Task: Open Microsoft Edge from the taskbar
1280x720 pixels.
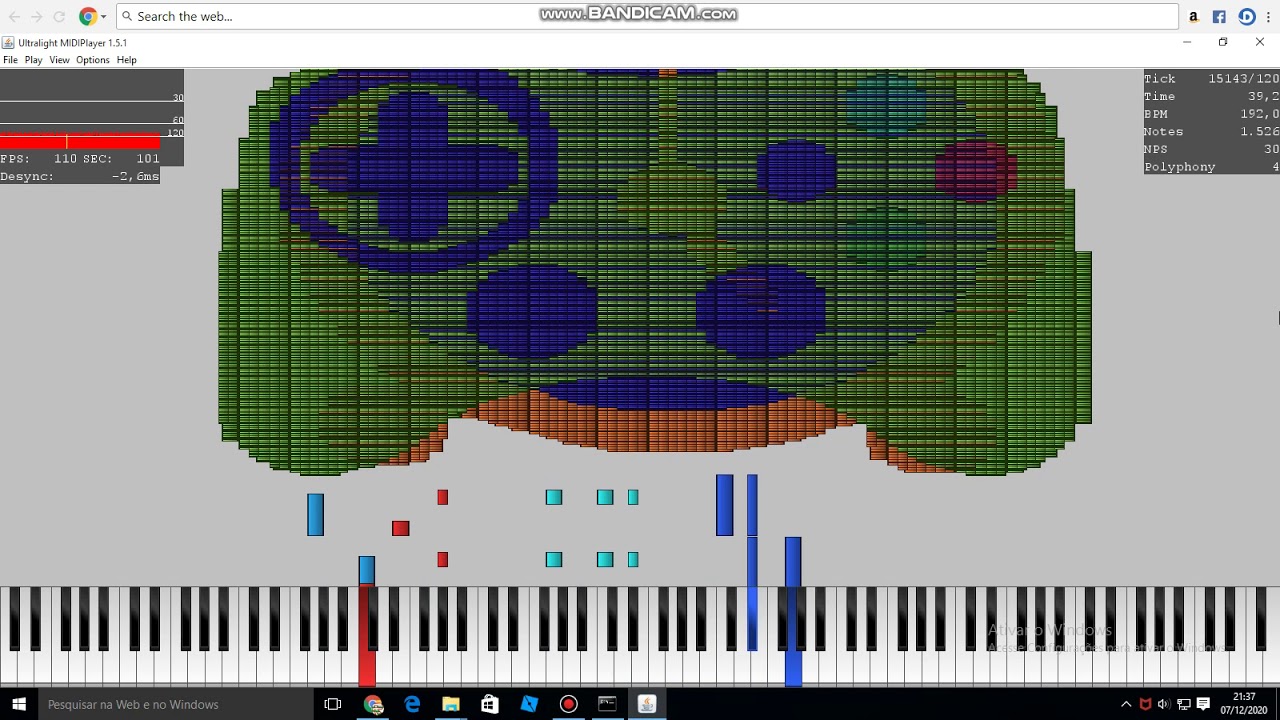Action: tap(412, 704)
